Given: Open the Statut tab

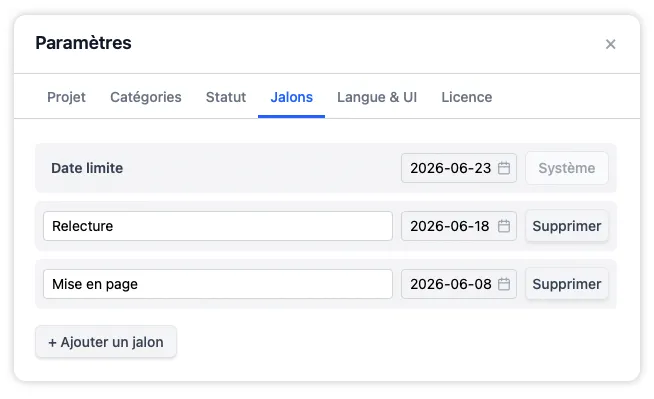Looking at the screenshot, I should click(x=226, y=97).
